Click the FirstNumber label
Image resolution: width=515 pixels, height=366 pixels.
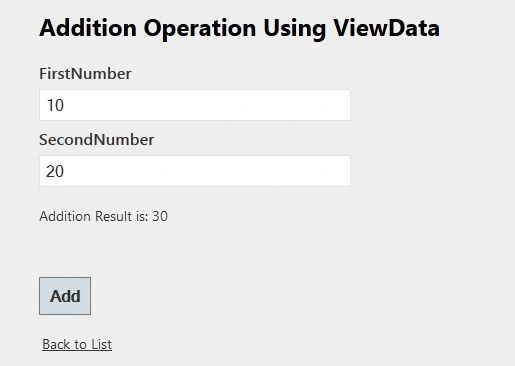pos(85,74)
